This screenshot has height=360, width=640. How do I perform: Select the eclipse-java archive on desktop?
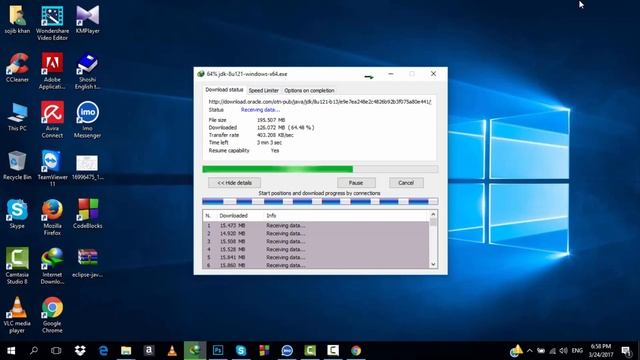pos(87,263)
